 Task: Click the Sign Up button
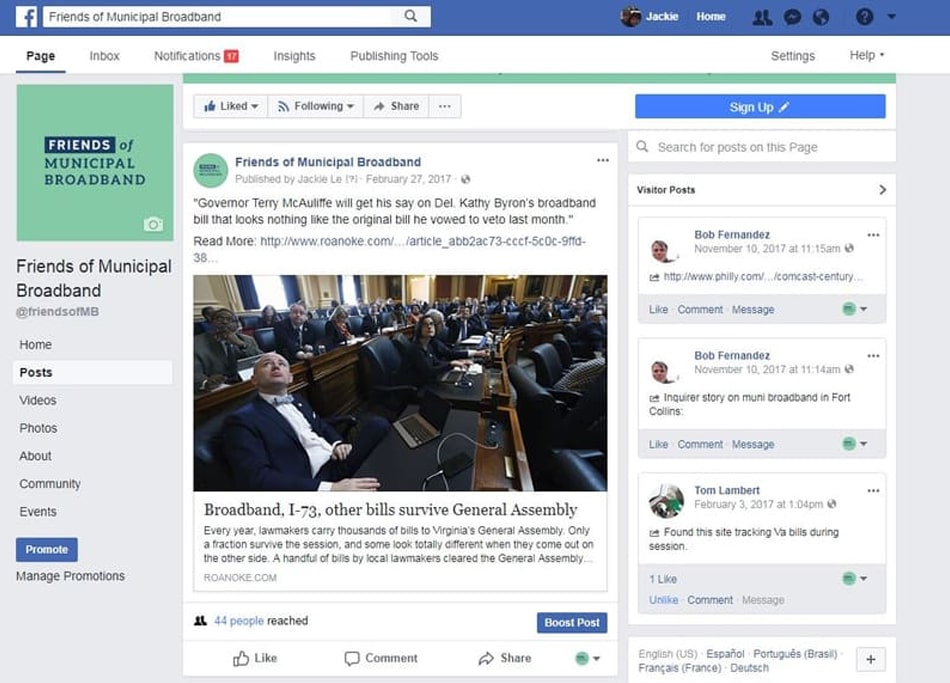click(760, 107)
